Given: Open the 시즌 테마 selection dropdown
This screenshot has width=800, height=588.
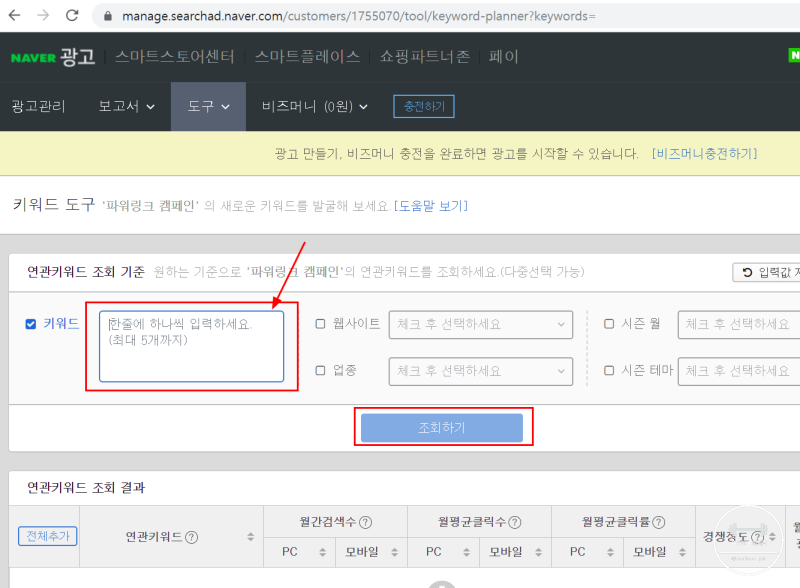Looking at the screenshot, I should 739,371.
